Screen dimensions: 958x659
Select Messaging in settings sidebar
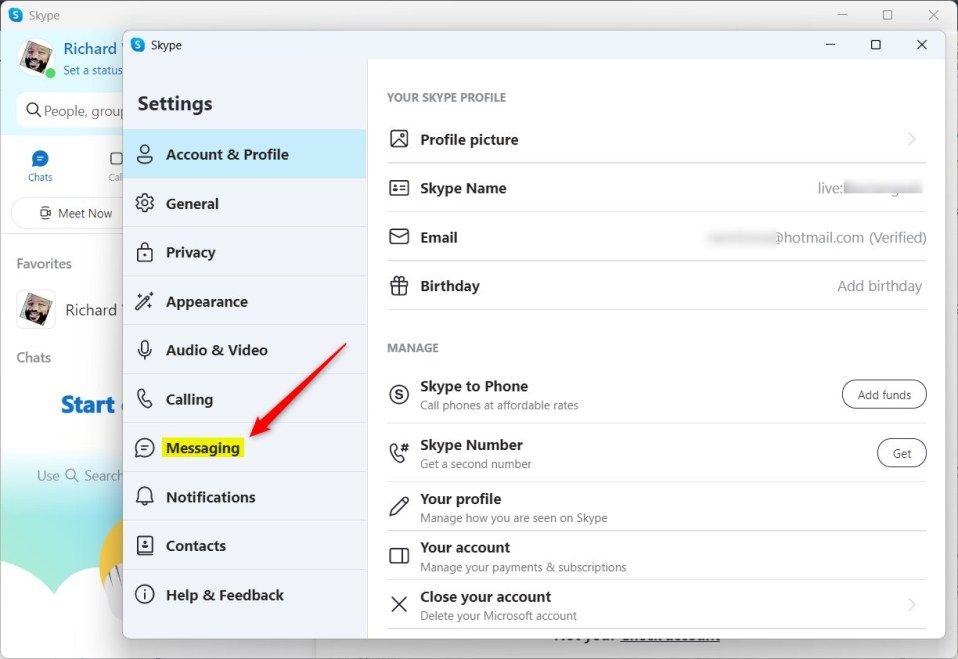244,448
